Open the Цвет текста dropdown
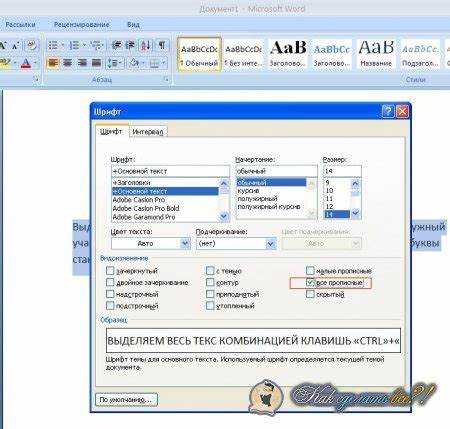The height and width of the screenshot is (429, 450). click(185, 244)
